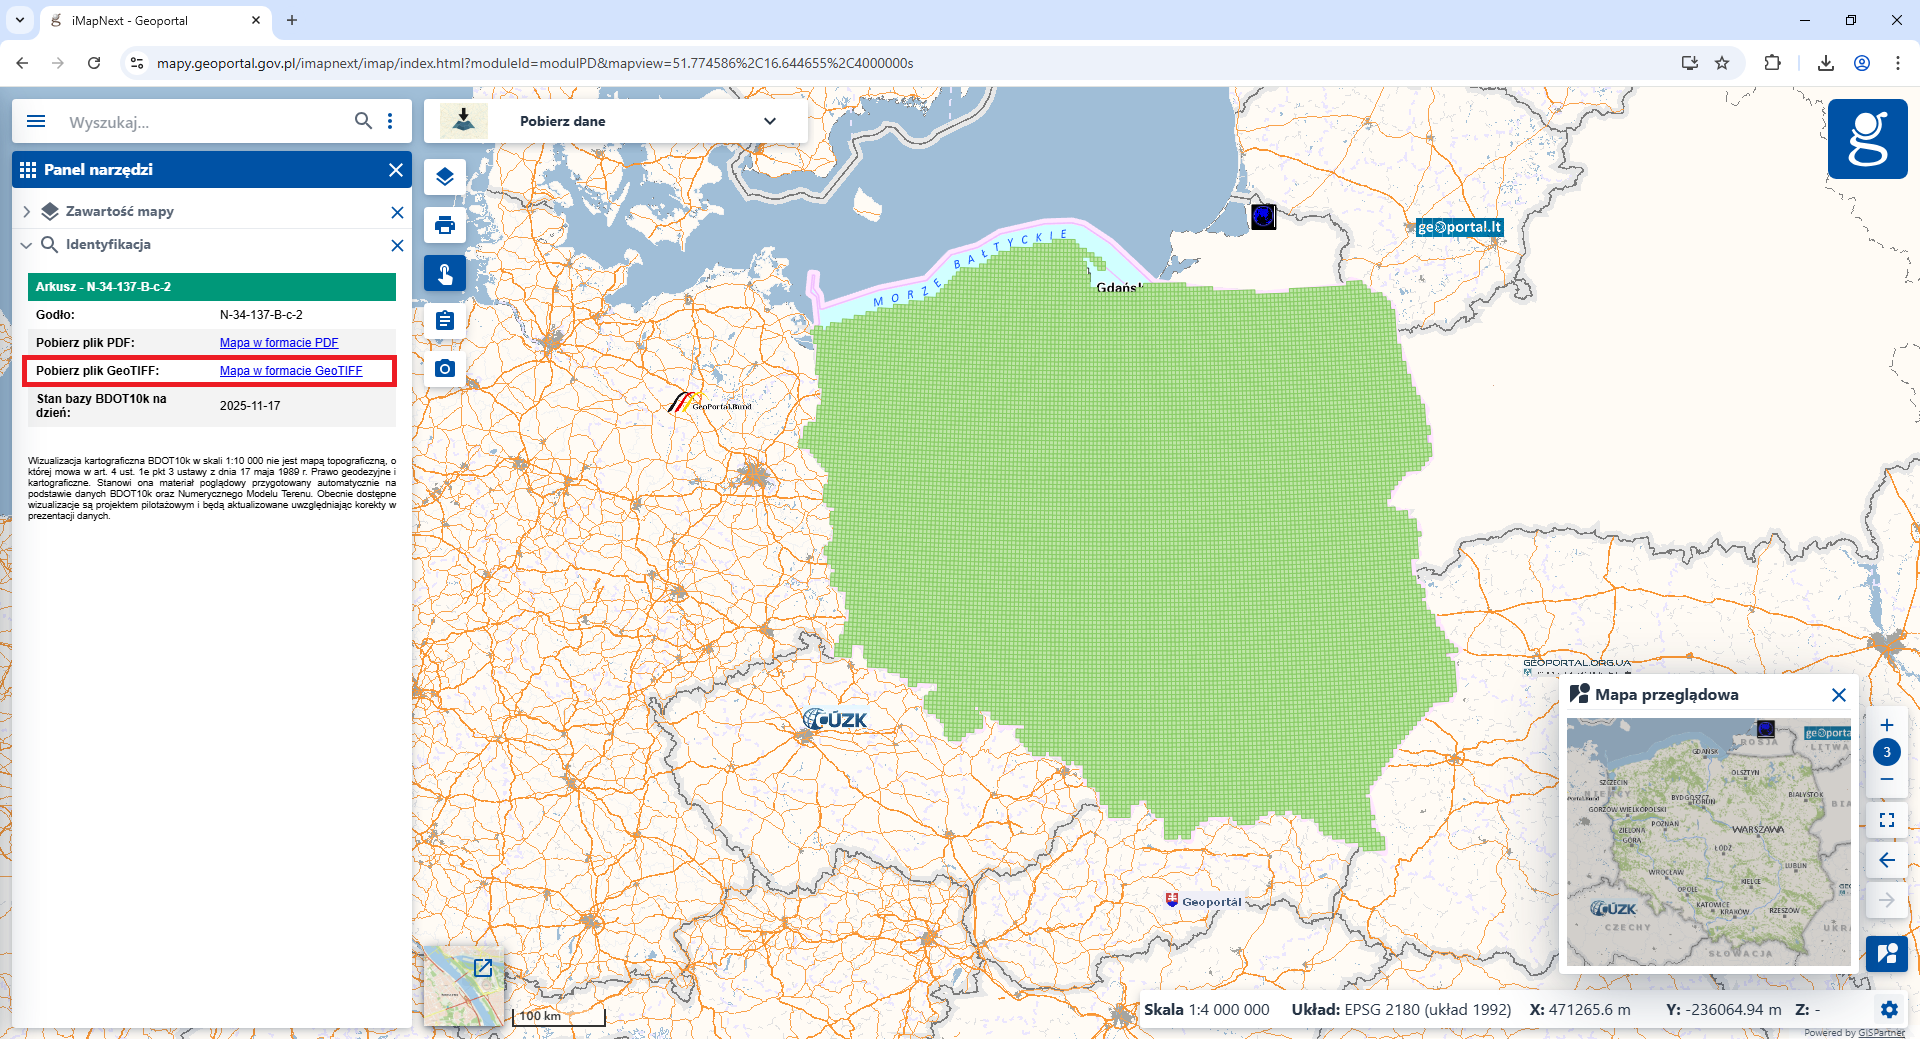This screenshot has height=1039, width=1920.
Task: Toggle the overview map panel icon
Action: tap(1886, 953)
